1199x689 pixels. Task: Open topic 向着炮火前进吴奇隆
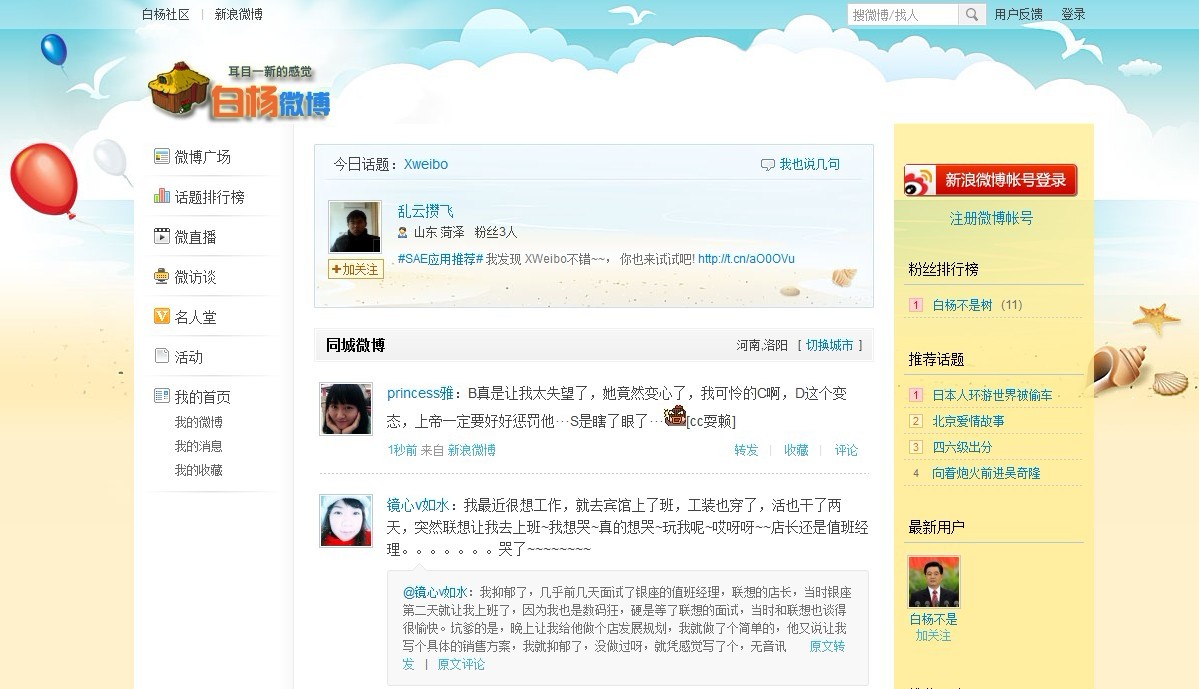[x=986, y=473]
